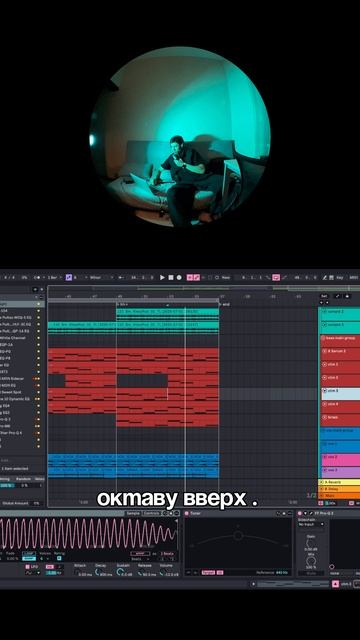Screen dimensions: 360x640
Task: Toggle the Automation Arm button
Action: tap(197, 277)
